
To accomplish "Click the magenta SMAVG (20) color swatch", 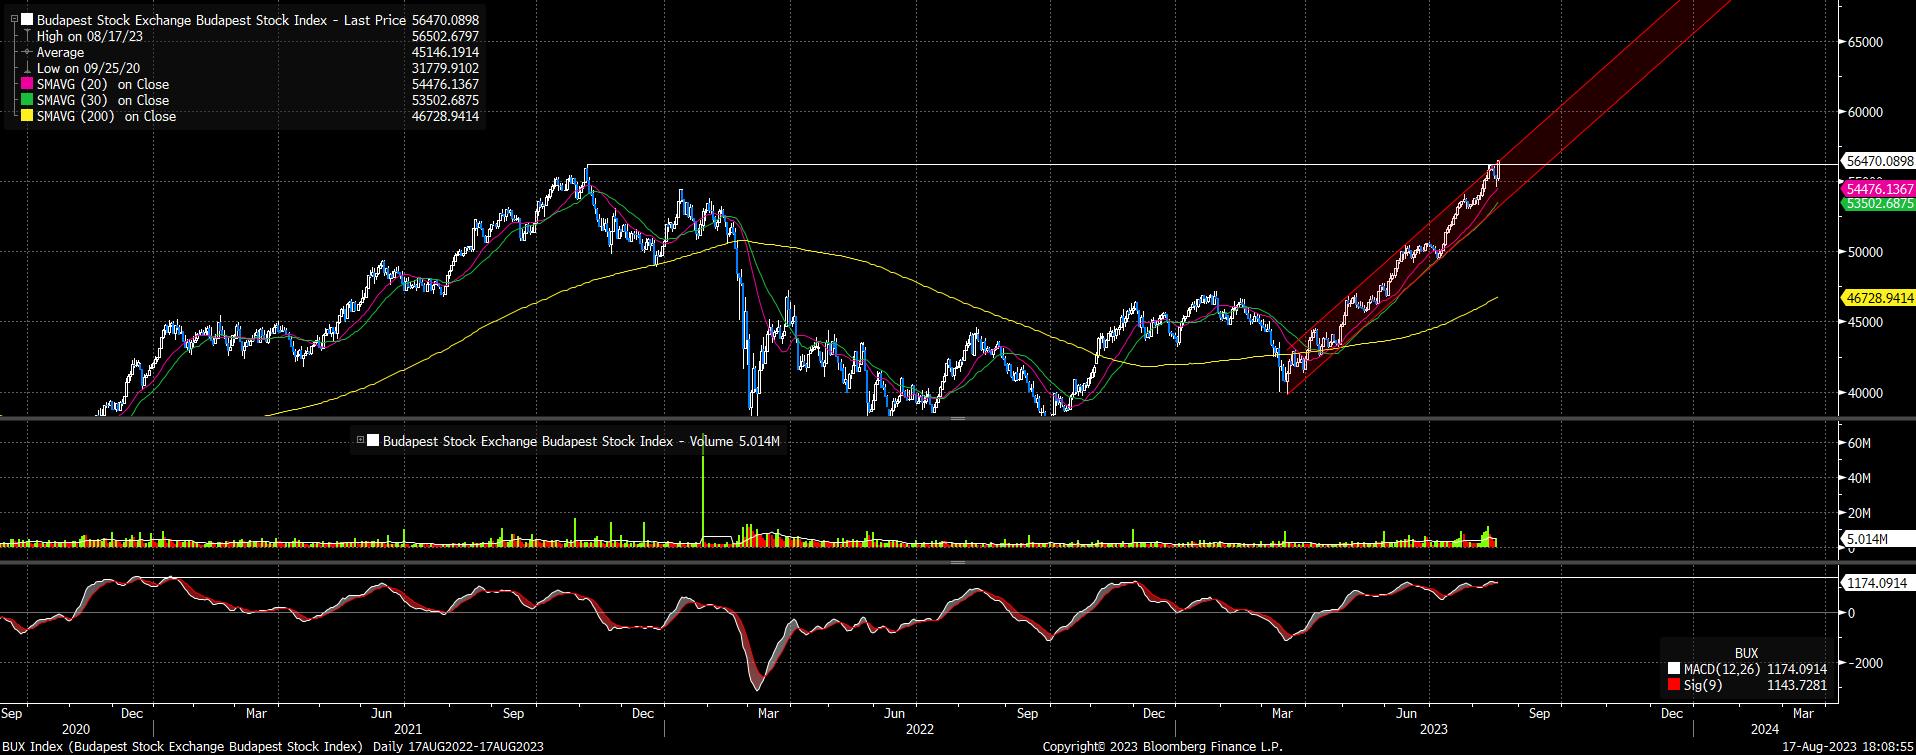I will coord(28,85).
